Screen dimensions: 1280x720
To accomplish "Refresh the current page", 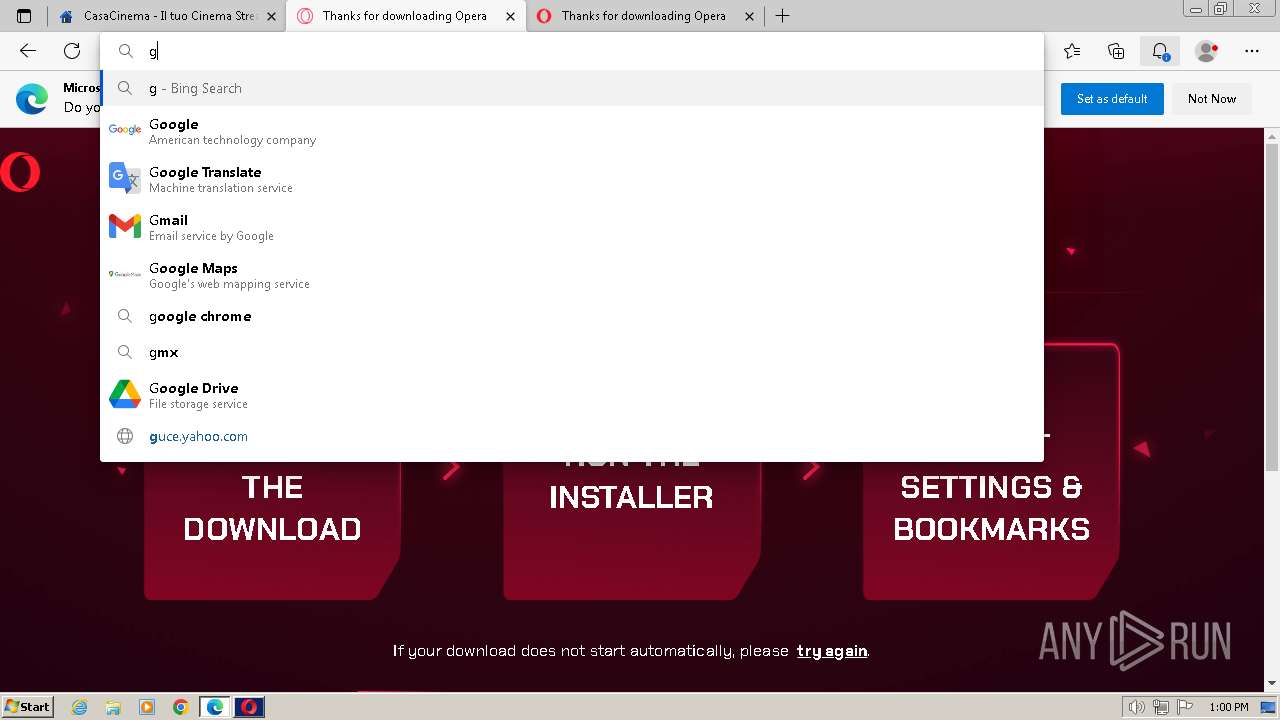I will (x=72, y=51).
